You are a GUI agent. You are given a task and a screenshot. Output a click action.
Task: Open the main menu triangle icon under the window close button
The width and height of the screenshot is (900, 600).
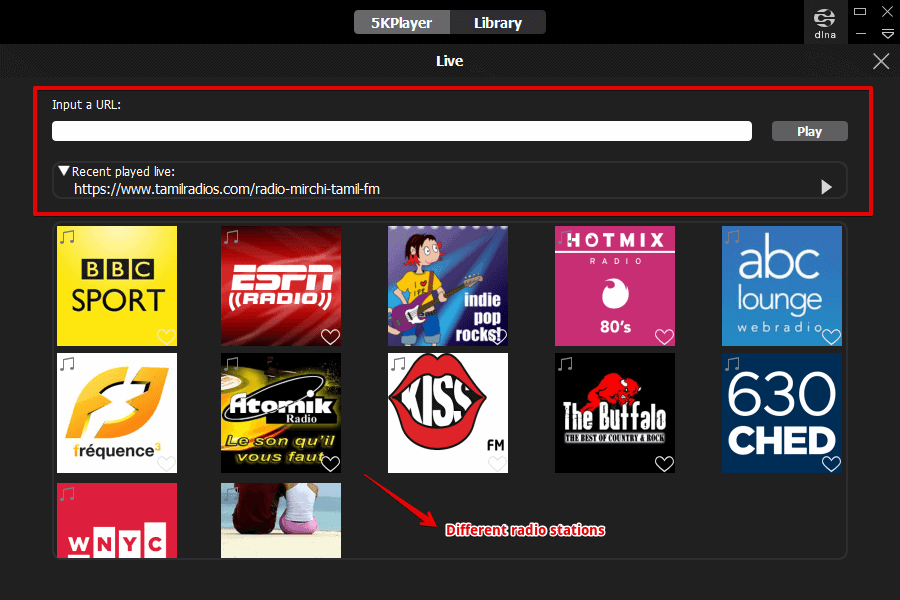point(887,34)
